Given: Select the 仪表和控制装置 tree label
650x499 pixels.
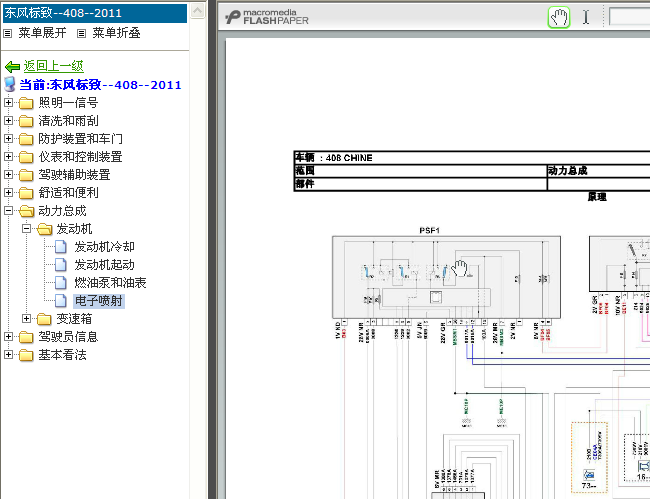Looking at the screenshot, I should tap(80, 157).
